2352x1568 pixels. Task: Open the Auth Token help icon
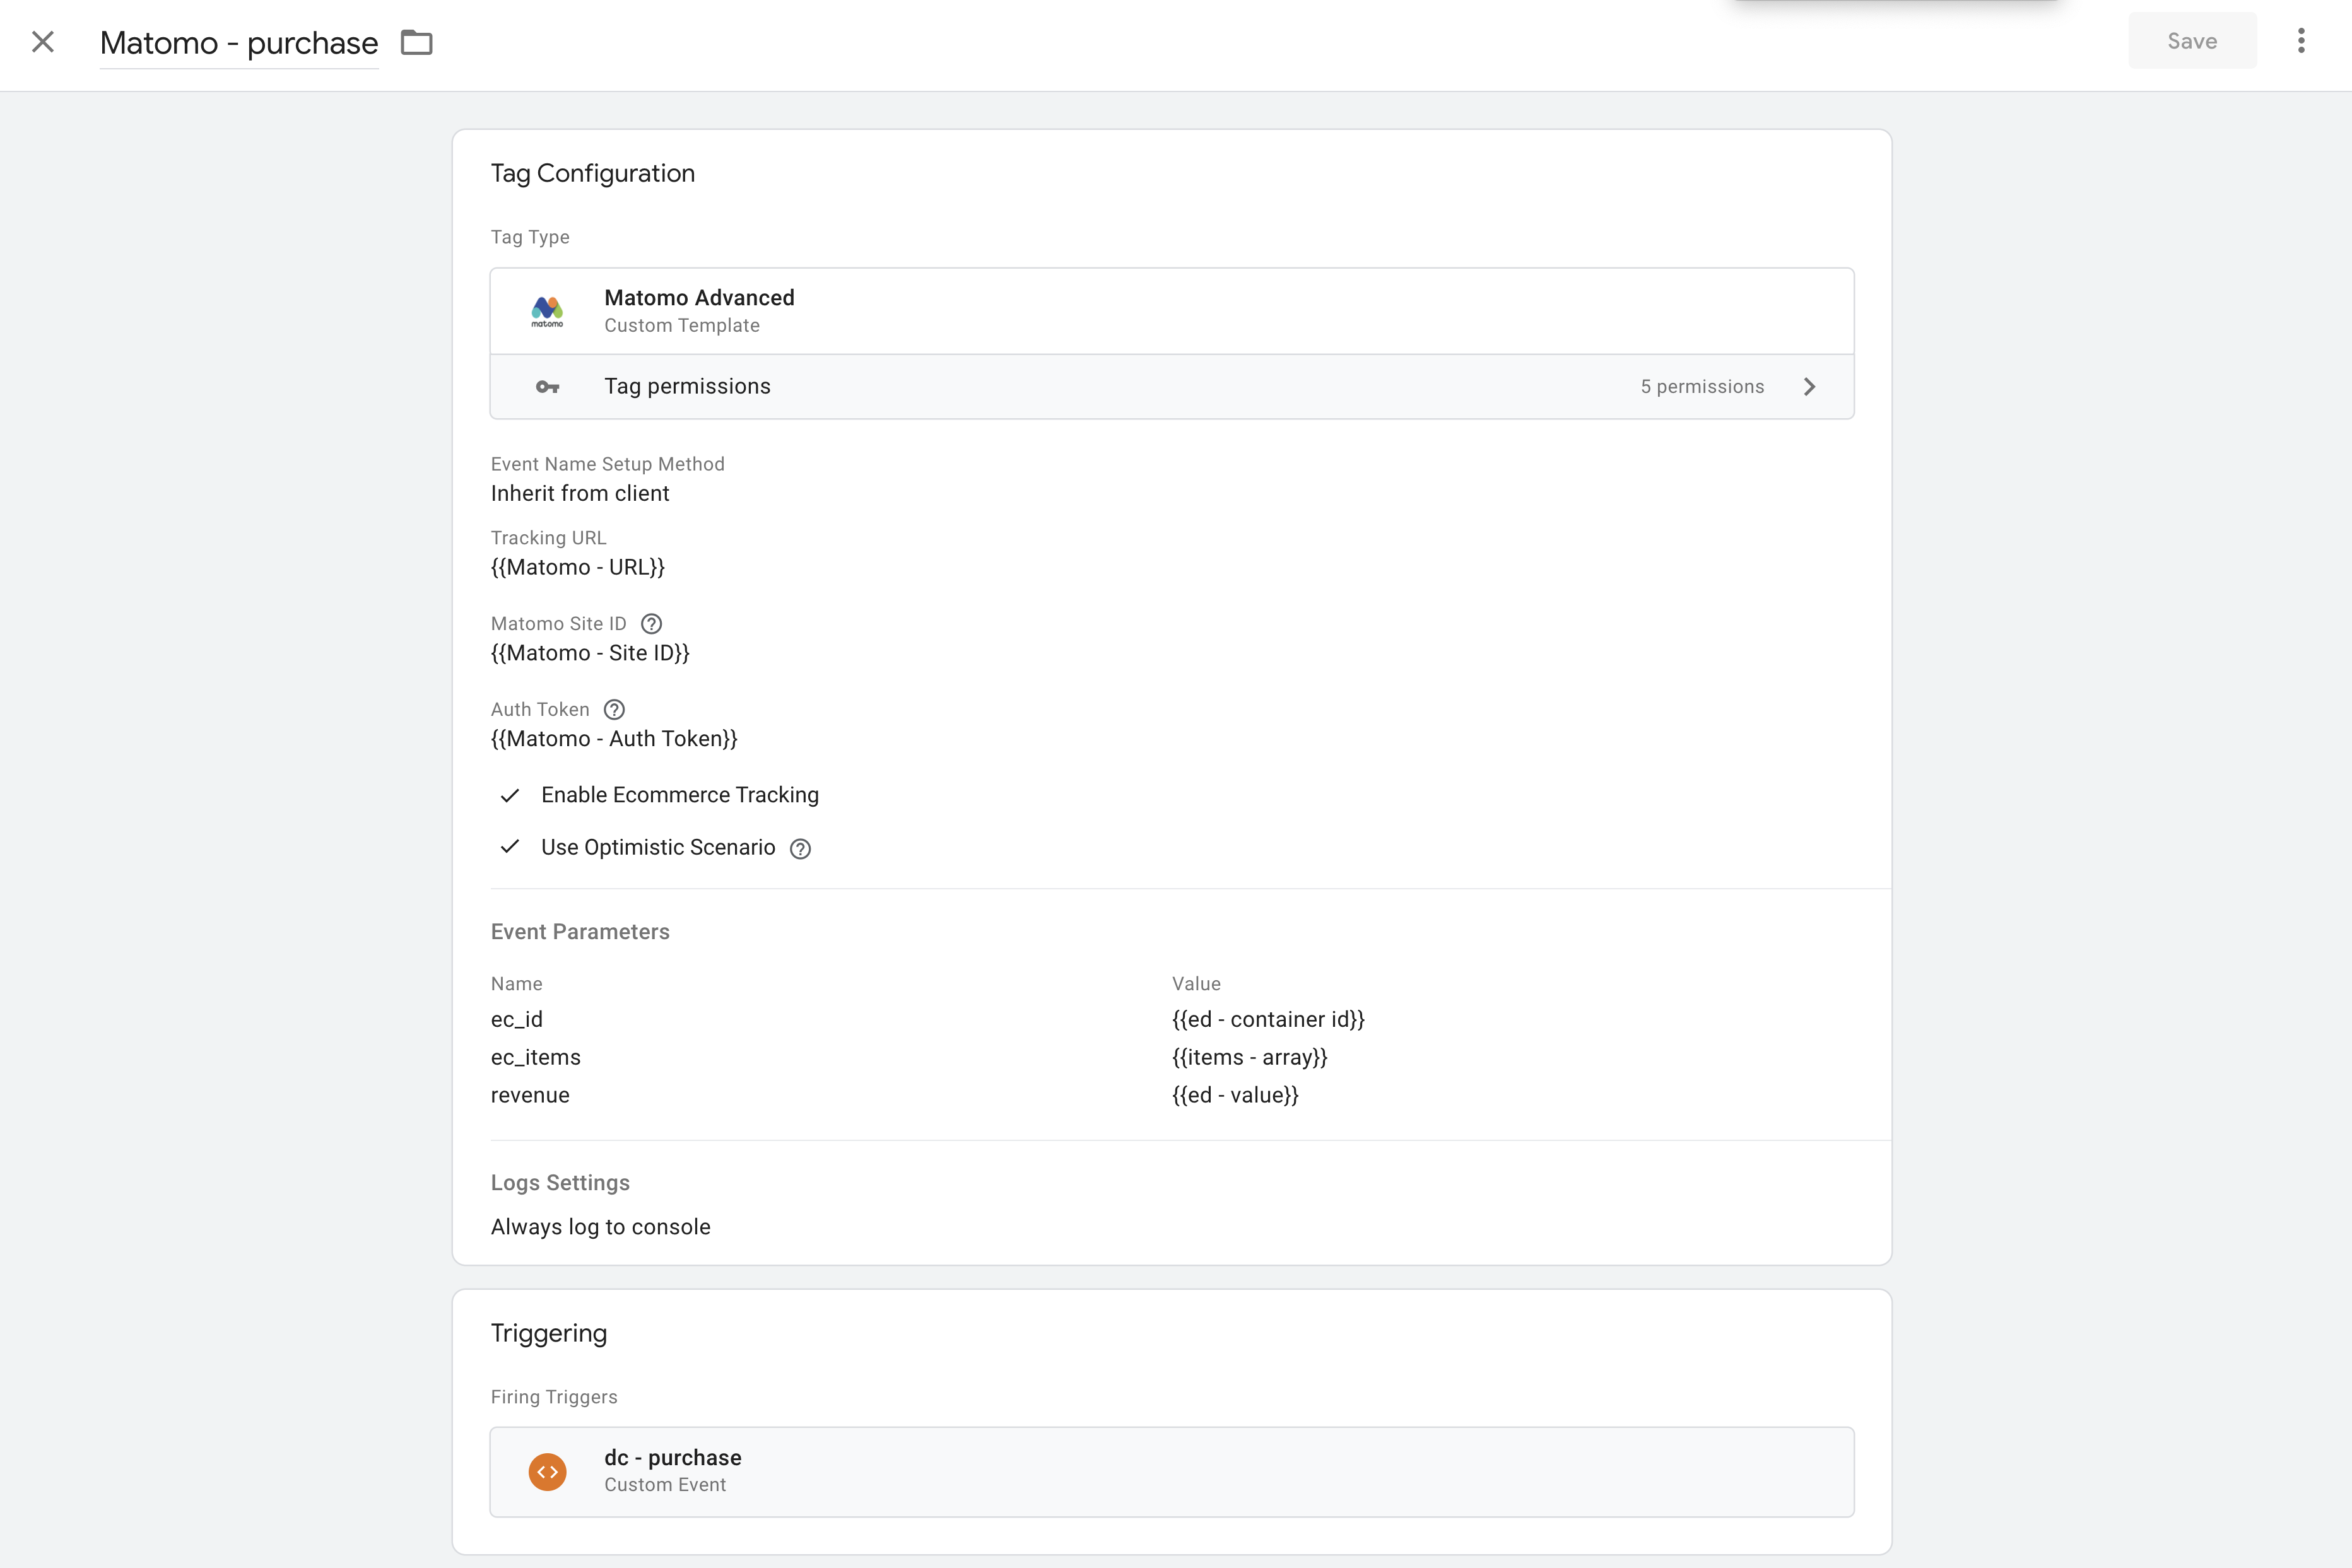point(613,709)
